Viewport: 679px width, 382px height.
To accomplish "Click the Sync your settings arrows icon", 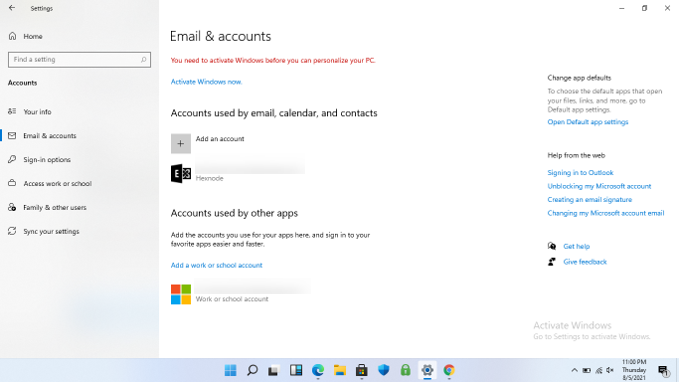I will [12, 231].
